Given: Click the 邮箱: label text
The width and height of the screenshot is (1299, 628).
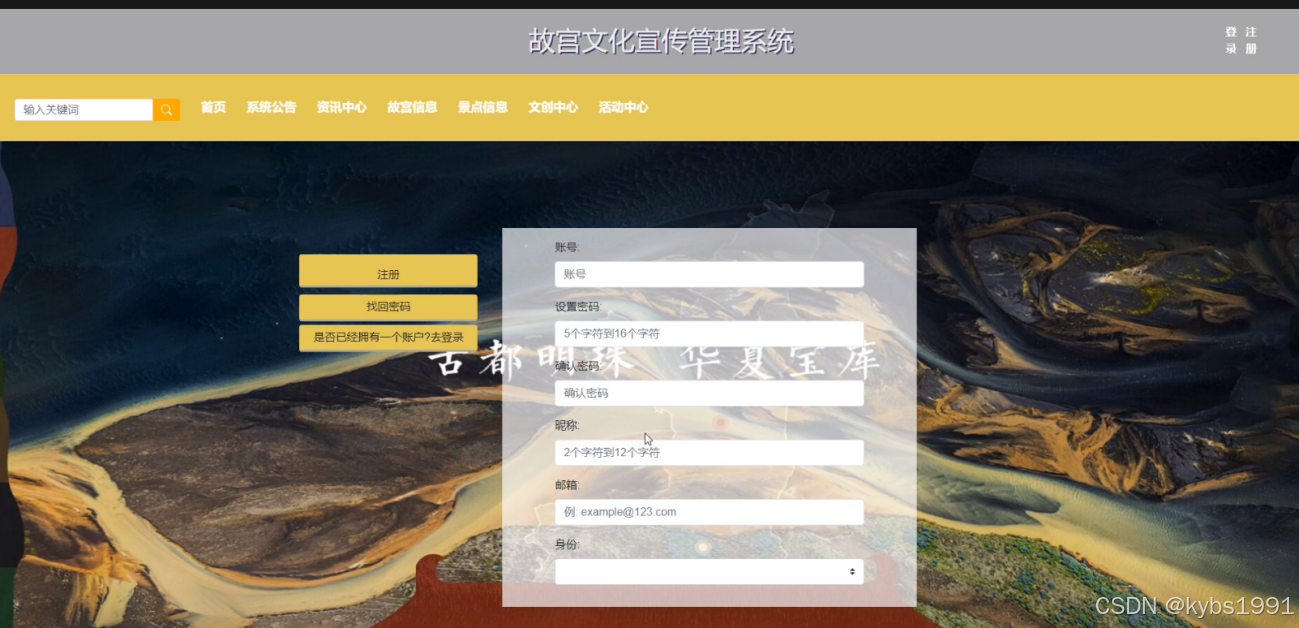Looking at the screenshot, I should click(567, 485).
